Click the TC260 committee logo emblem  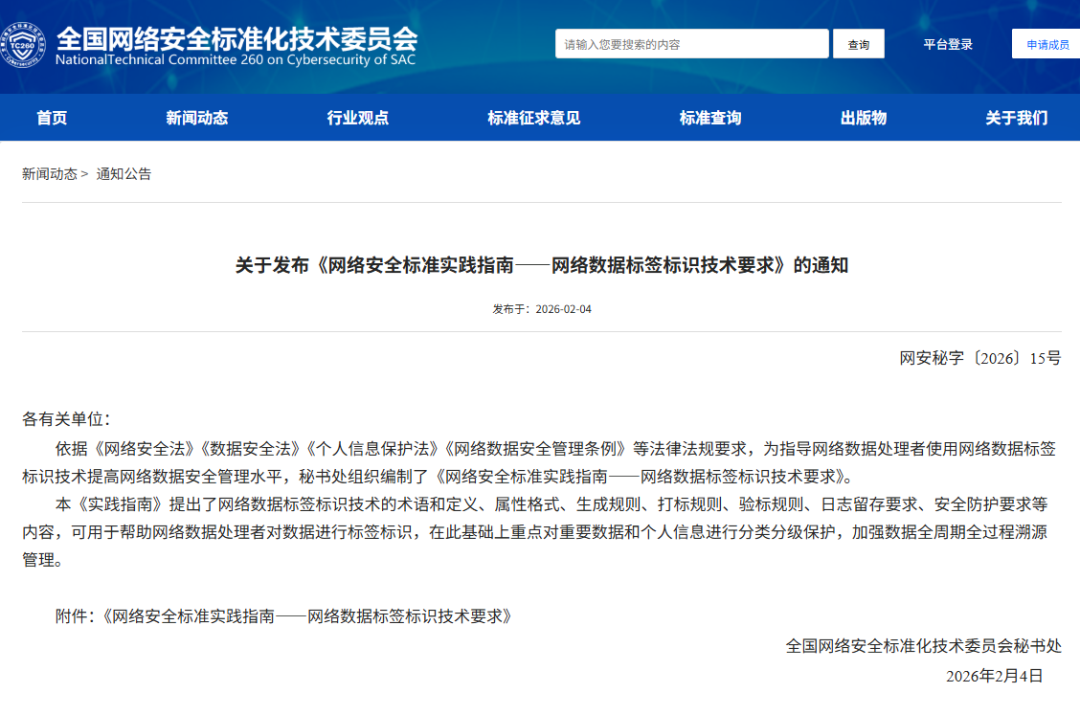pos(23,45)
